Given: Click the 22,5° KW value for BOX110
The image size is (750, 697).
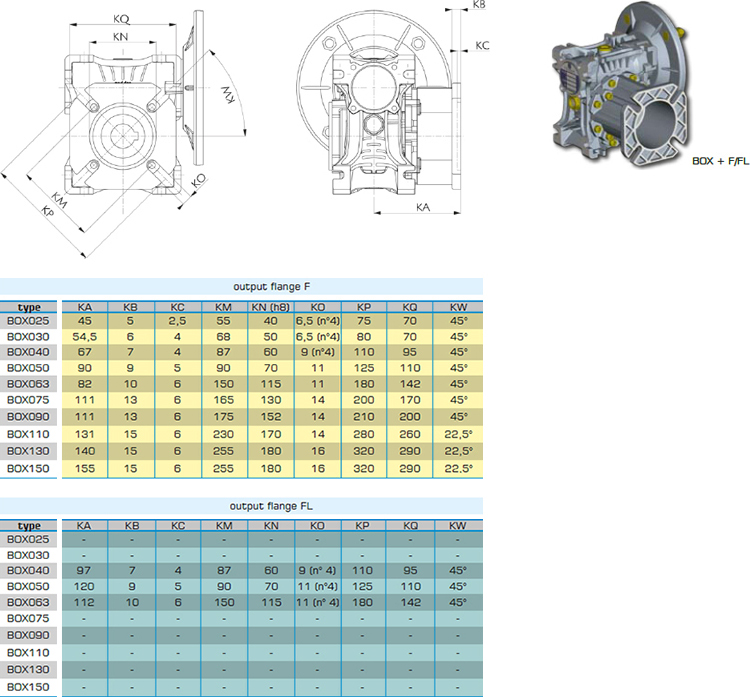Looking at the screenshot, I should 458,437.
